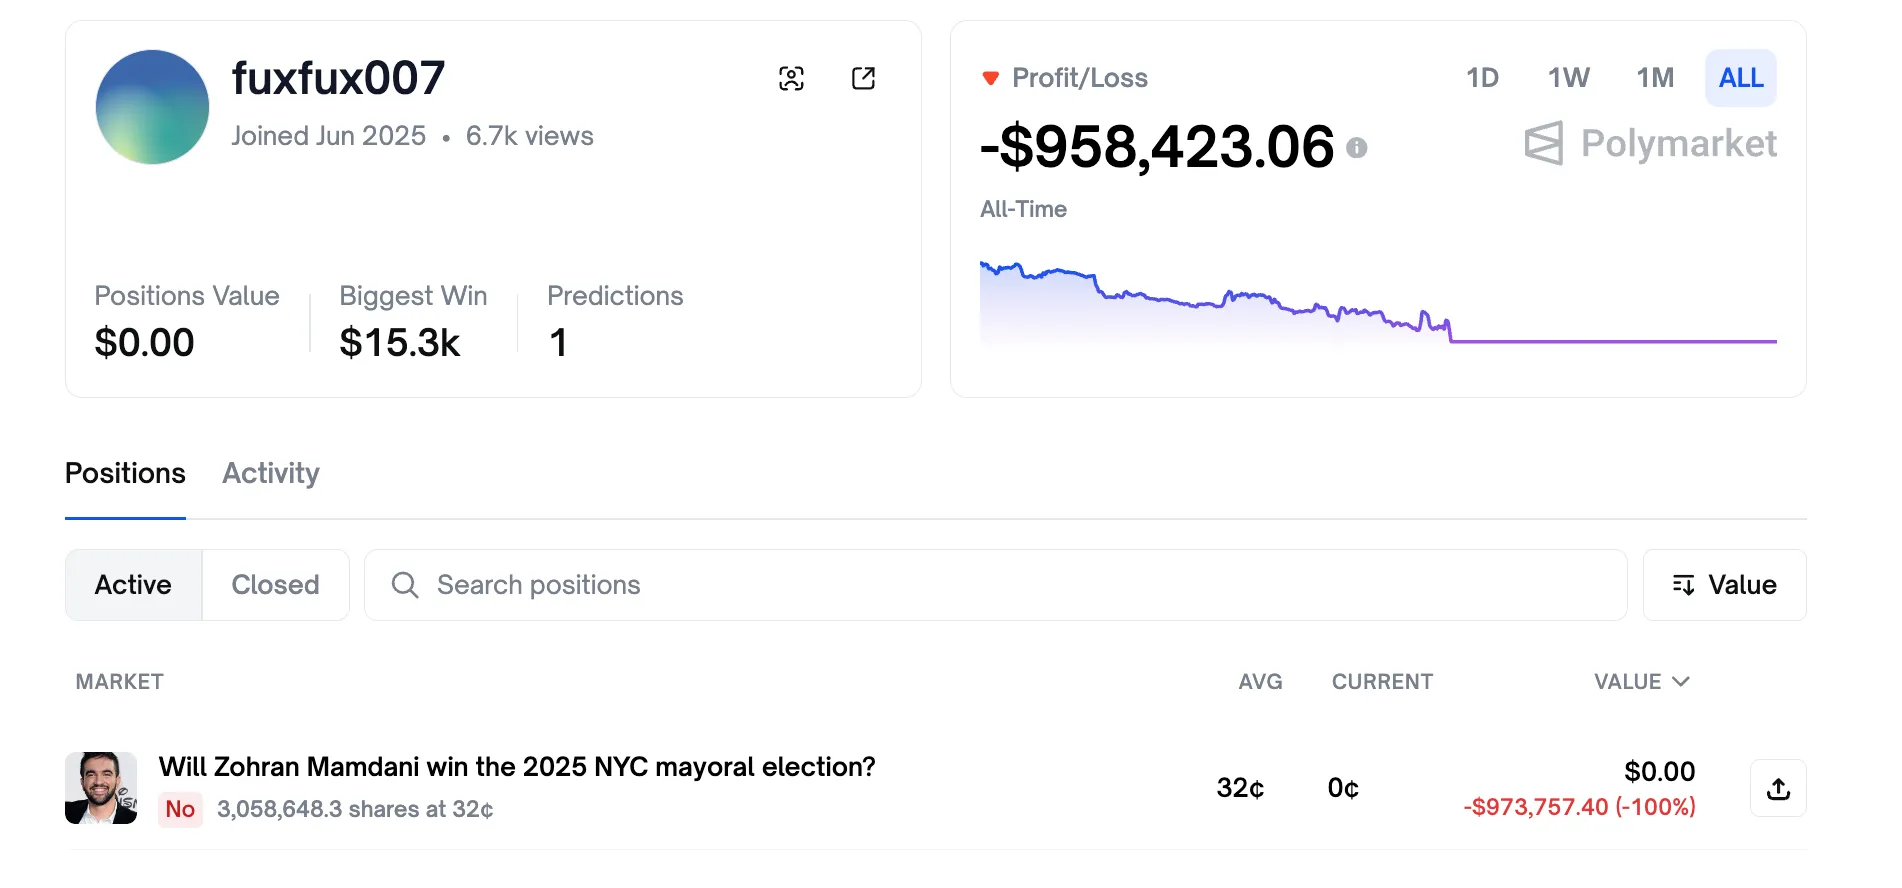
Task: Open the external link icon beside the QR icon
Action: pos(863,77)
